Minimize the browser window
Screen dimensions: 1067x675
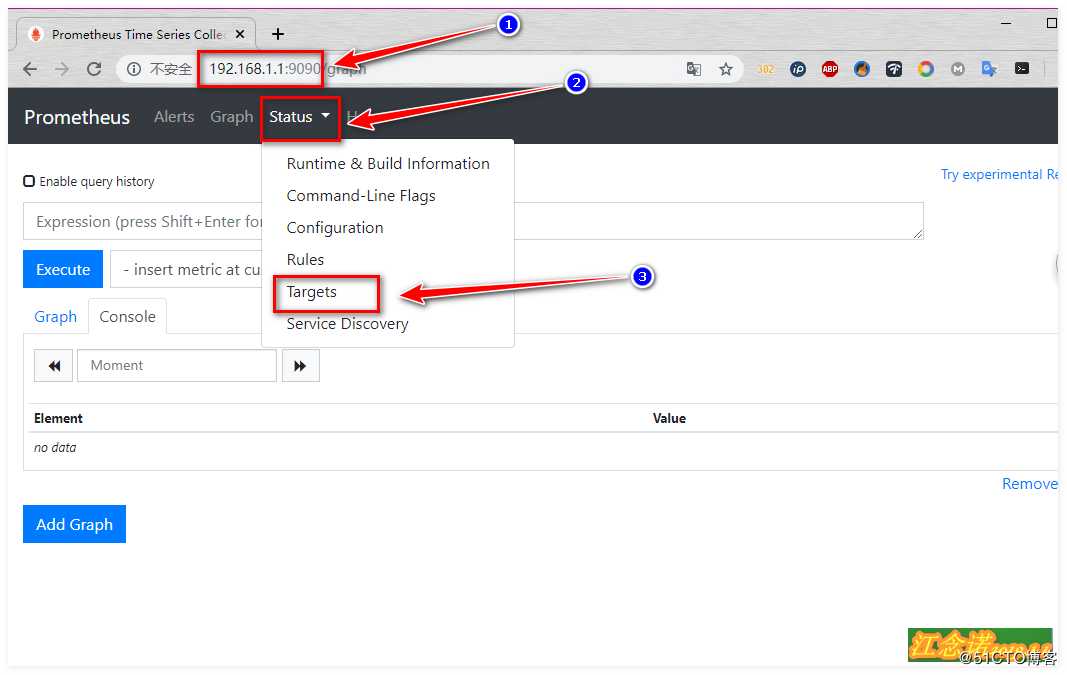(x=1006, y=23)
